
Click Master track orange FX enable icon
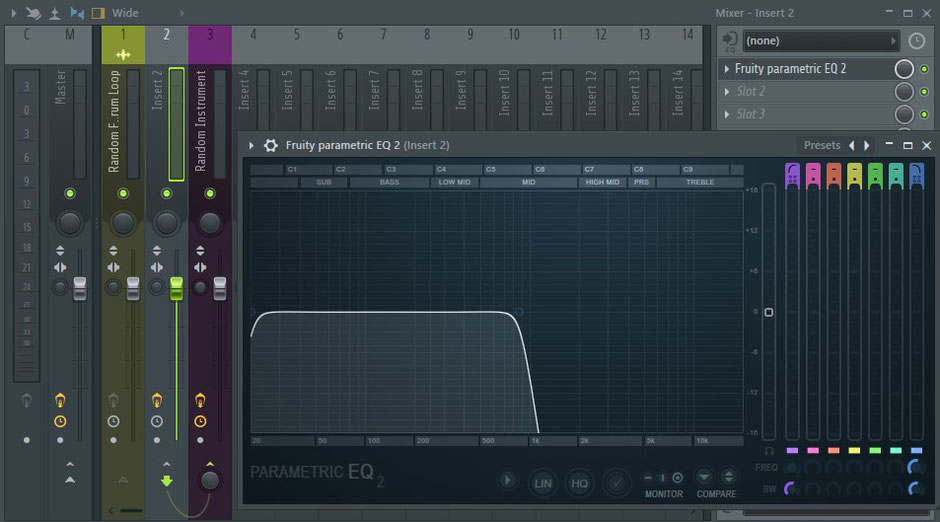[60, 400]
